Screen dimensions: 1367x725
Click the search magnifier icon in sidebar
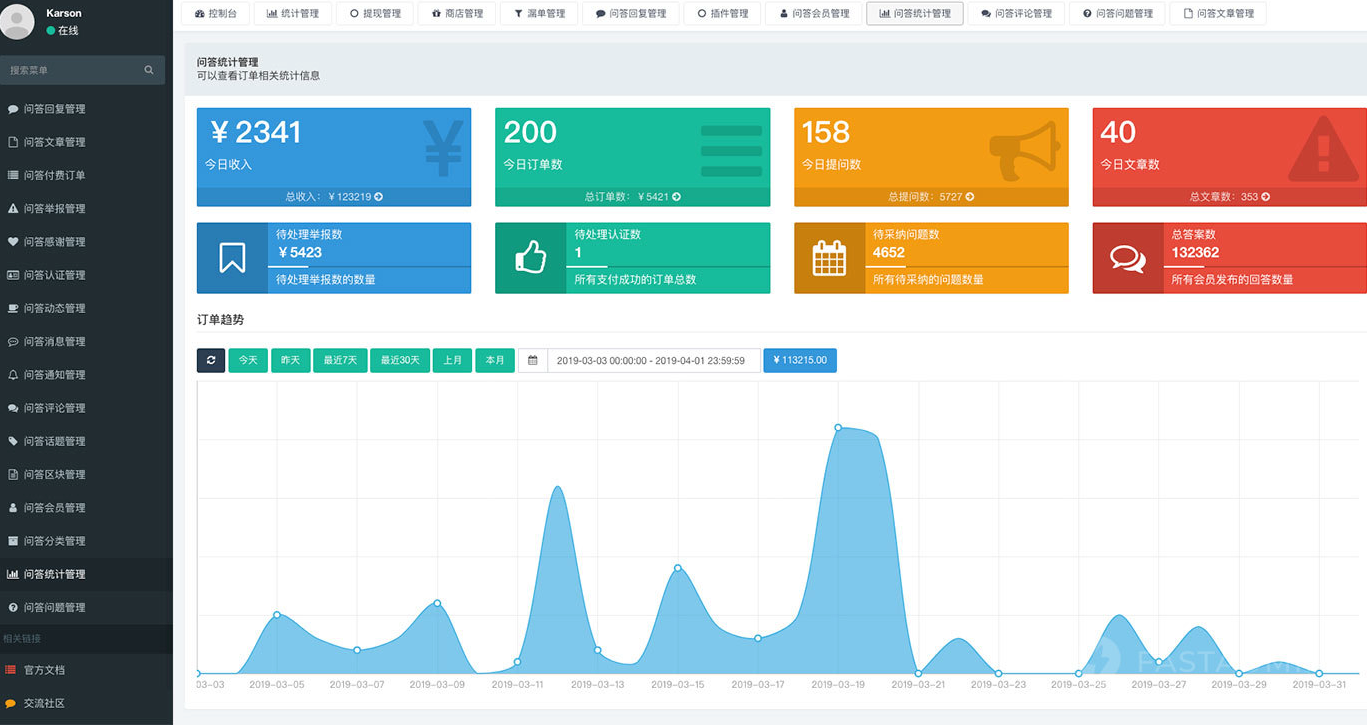149,70
